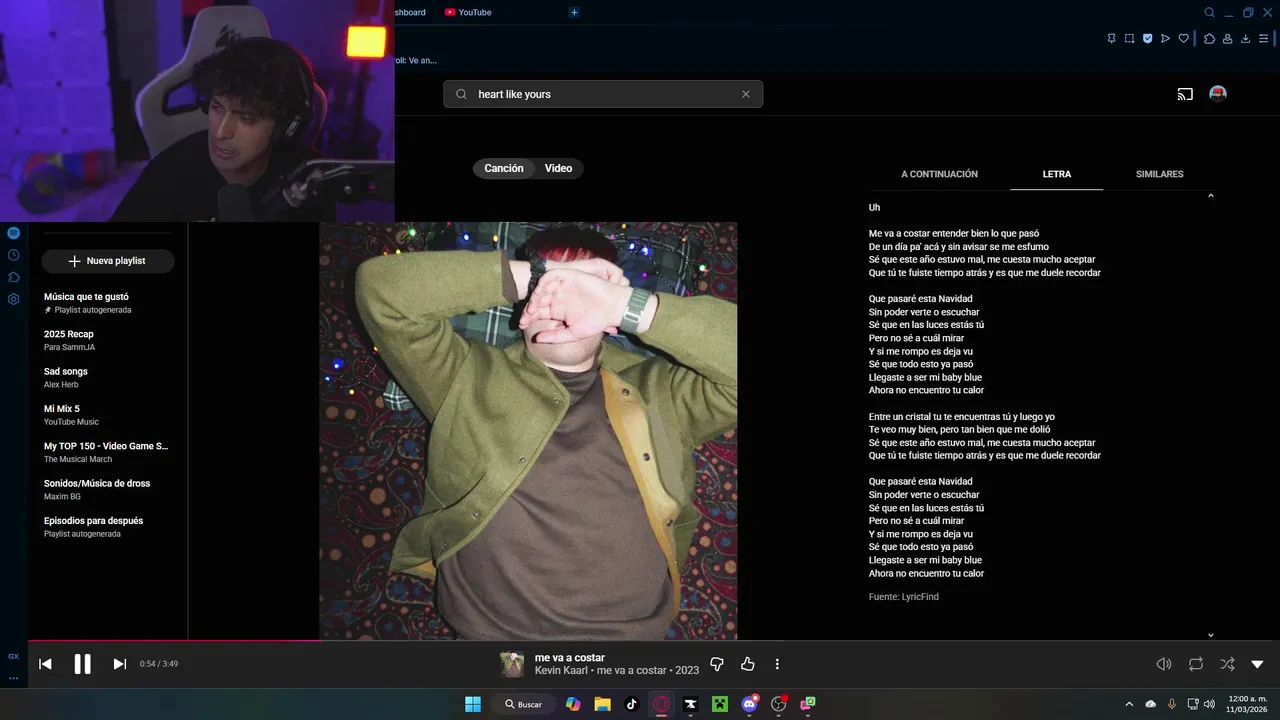Open the easy setup sliders menu icon
This screenshot has width=1280, height=720.
click(x=1263, y=39)
